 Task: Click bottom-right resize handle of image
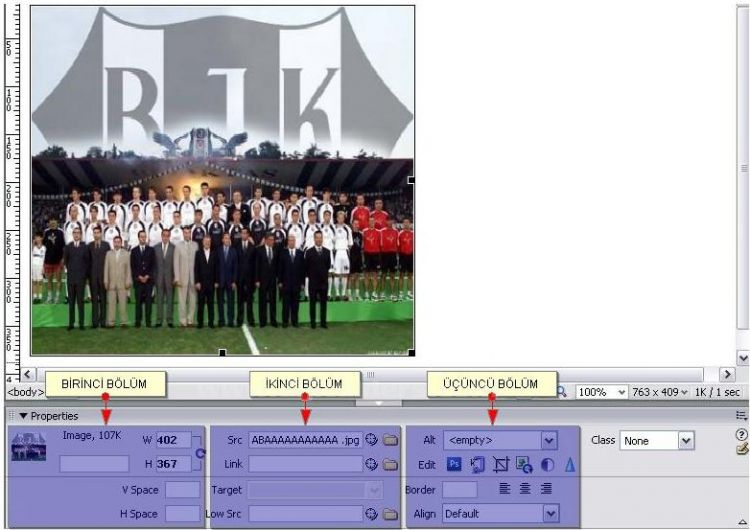[x=411, y=353]
